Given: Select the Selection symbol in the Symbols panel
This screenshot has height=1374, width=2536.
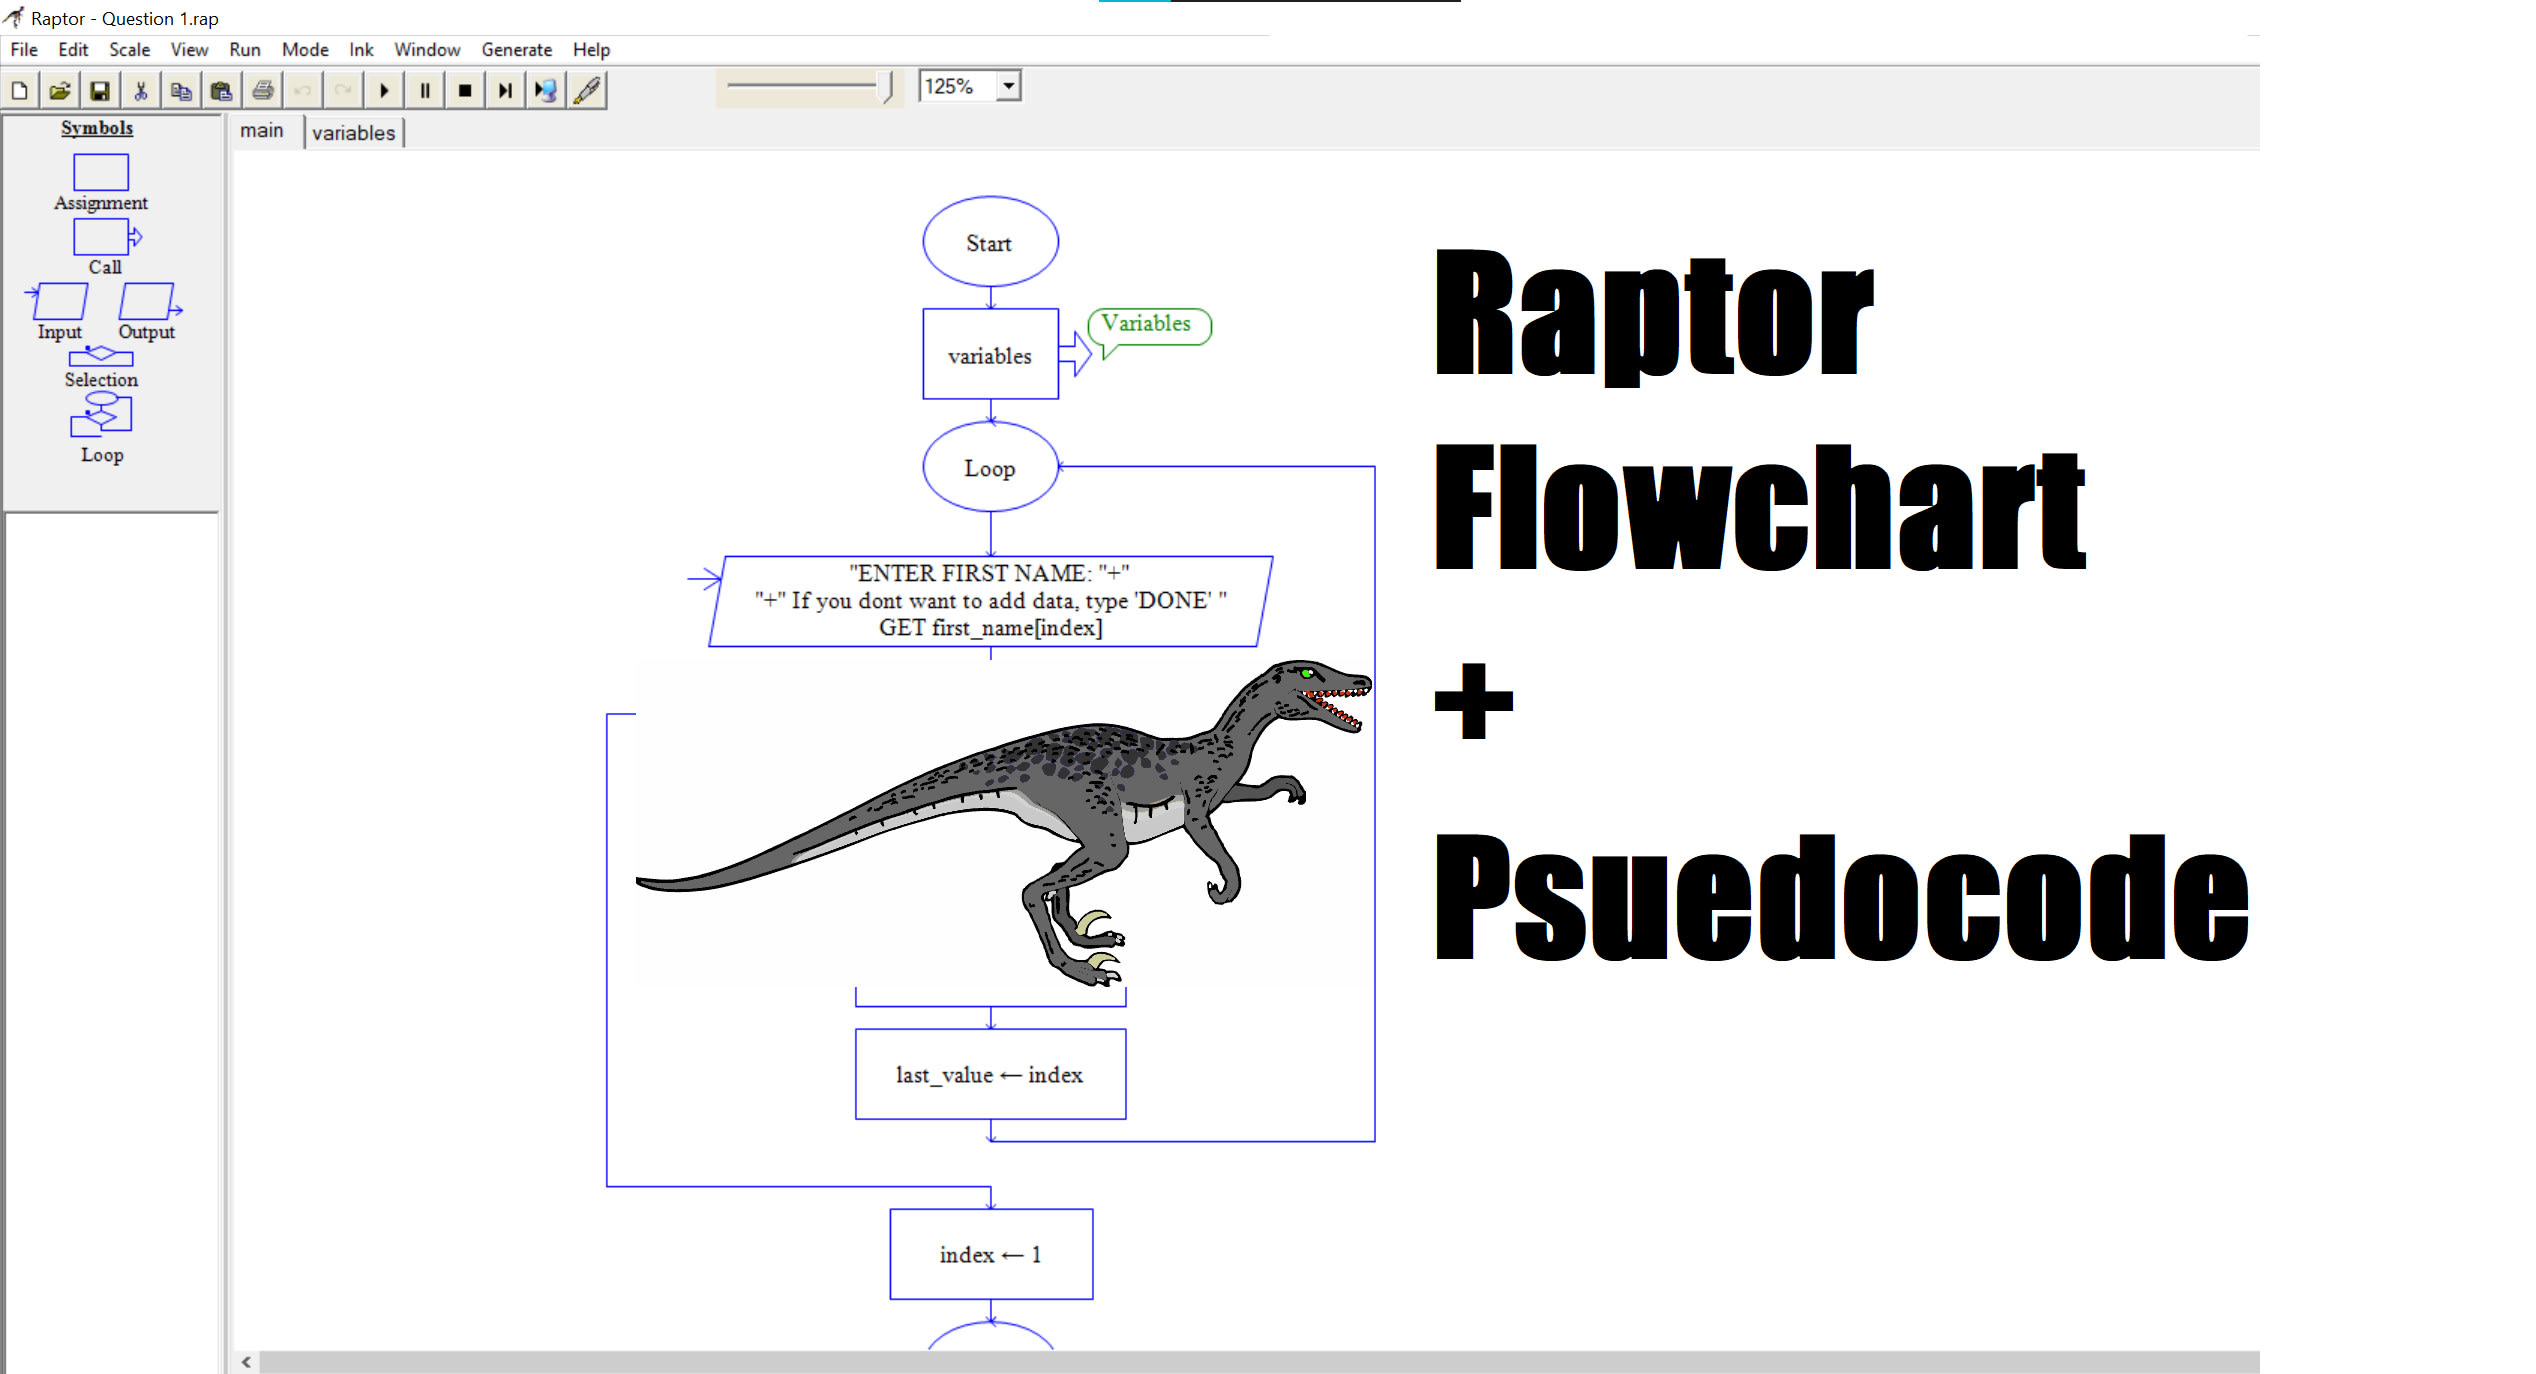Looking at the screenshot, I should [x=100, y=353].
